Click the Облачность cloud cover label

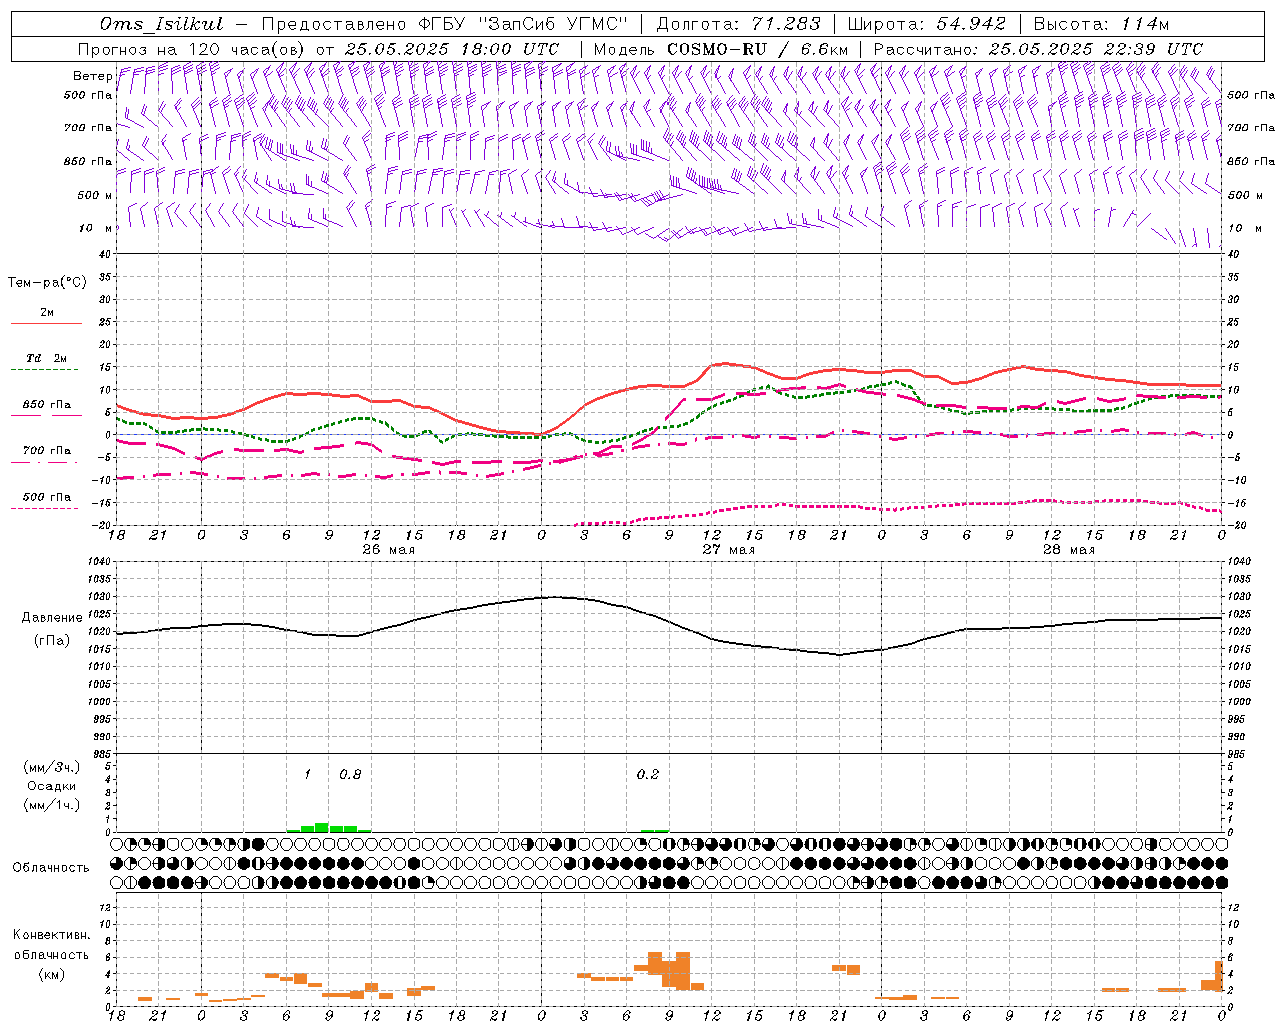(x=51, y=867)
